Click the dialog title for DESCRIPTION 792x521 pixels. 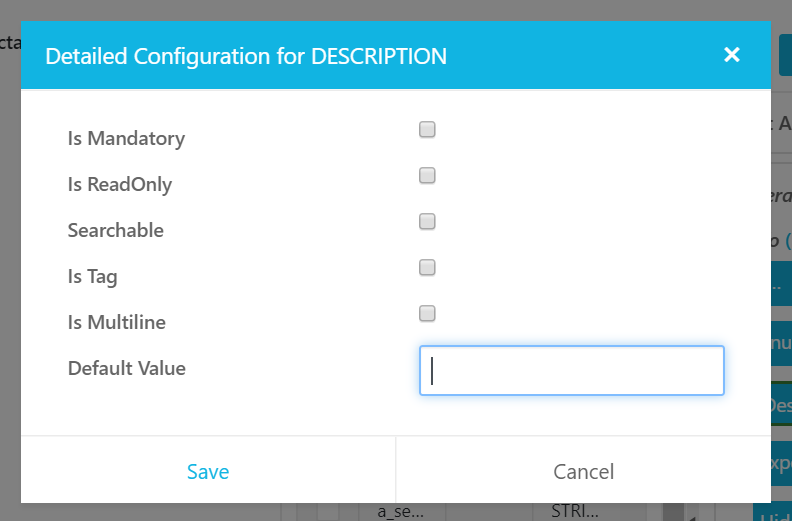(x=246, y=56)
